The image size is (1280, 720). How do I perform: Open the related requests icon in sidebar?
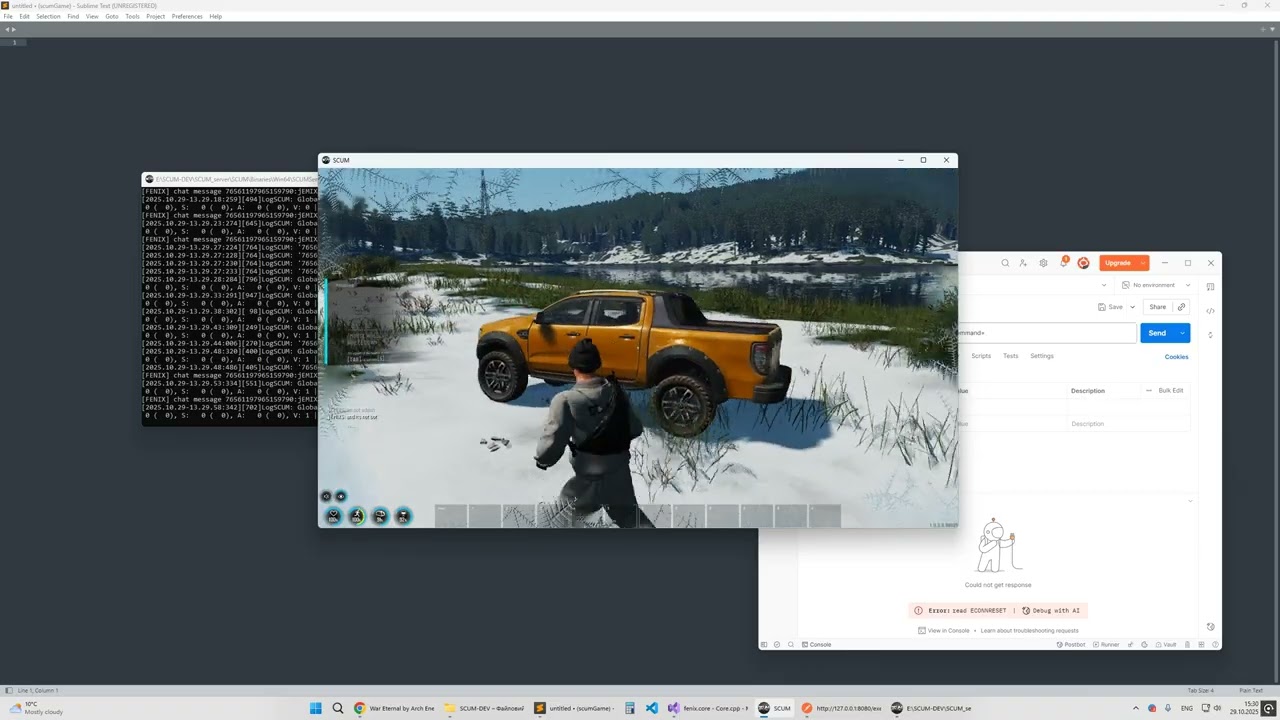coord(1210,334)
